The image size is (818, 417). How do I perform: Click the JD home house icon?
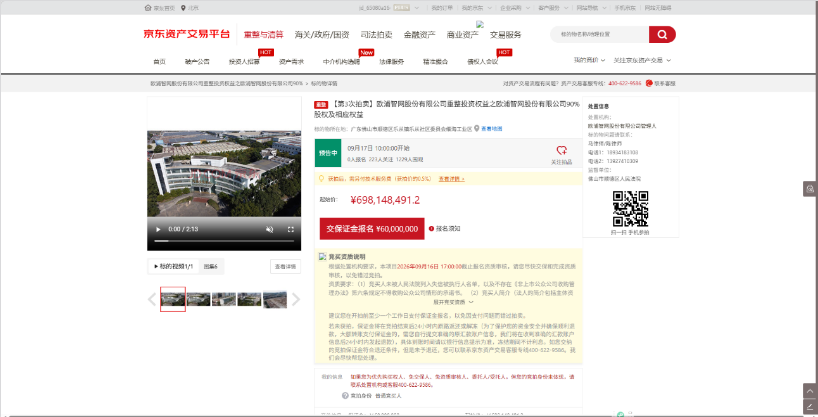148,8
